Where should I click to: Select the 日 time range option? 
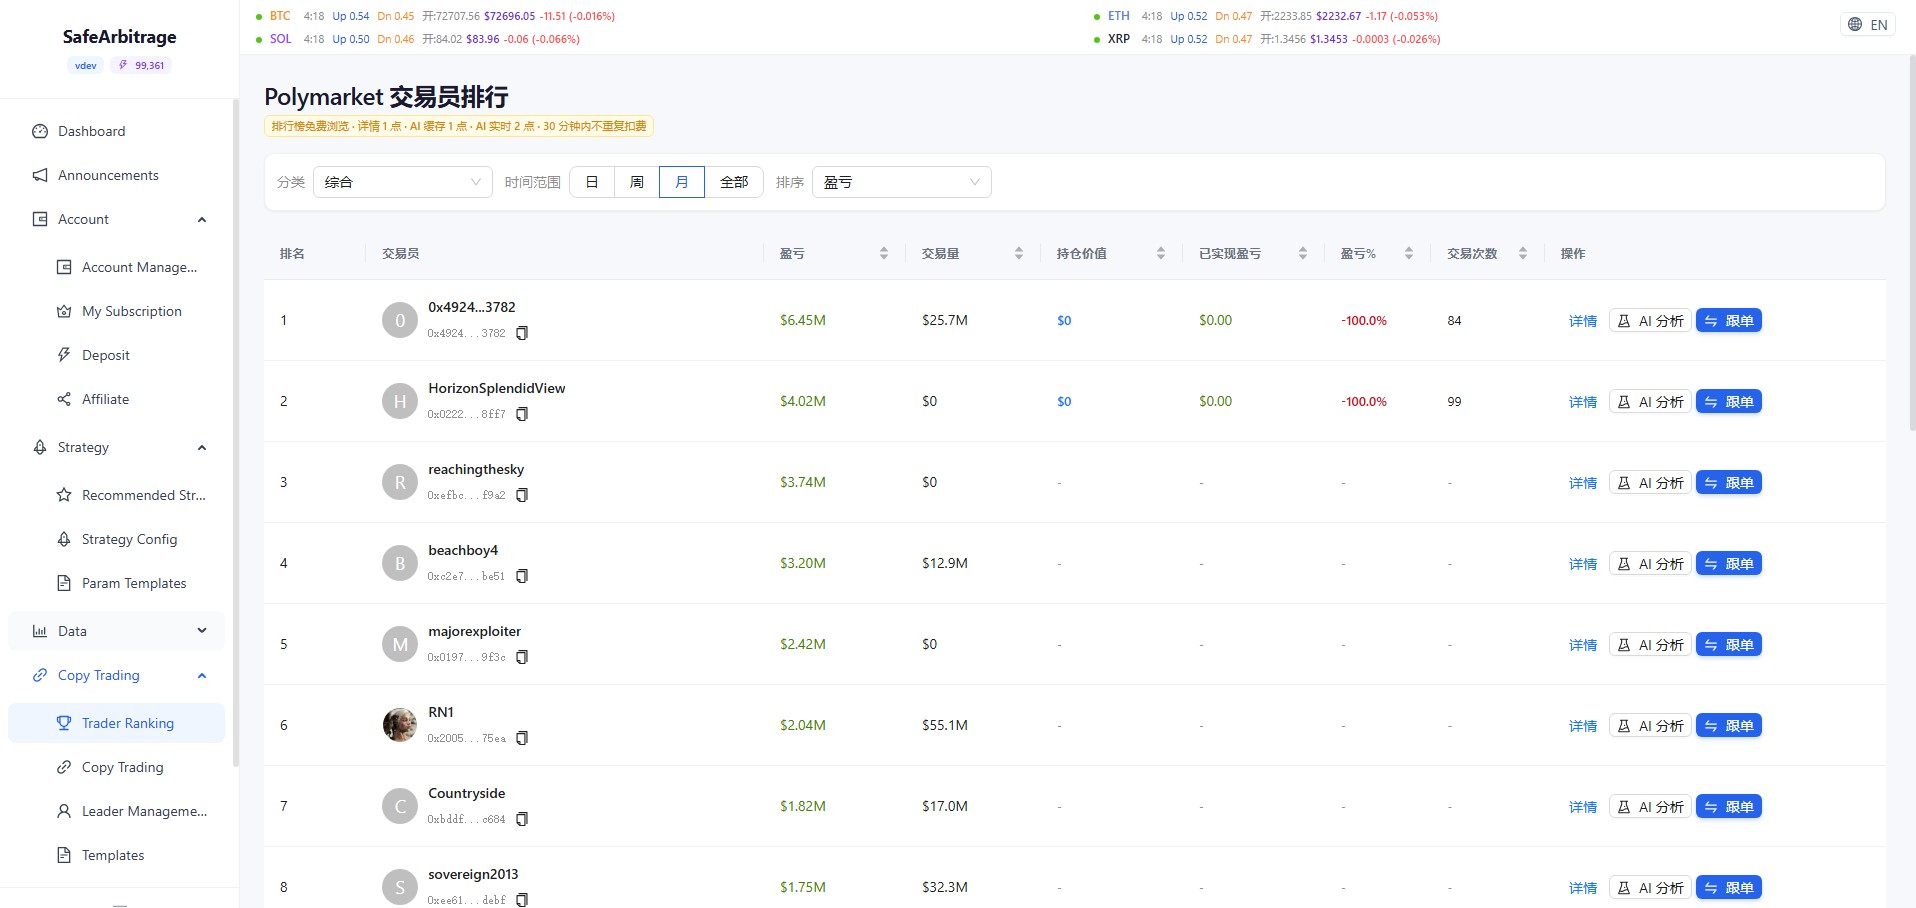(x=592, y=182)
